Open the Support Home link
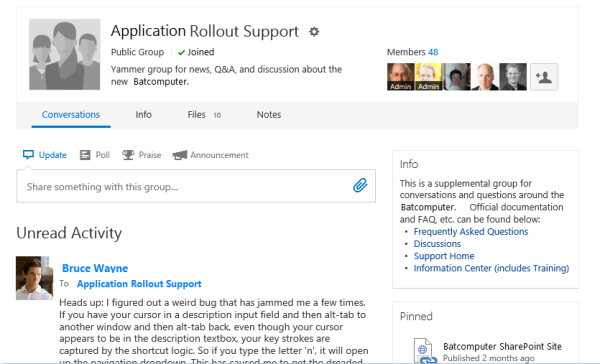This screenshot has height=364, width=600. pyautogui.click(x=444, y=256)
